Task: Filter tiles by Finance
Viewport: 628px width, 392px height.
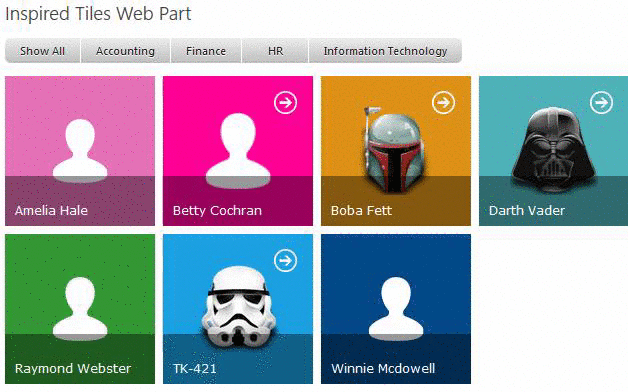Action: click(206, 51)
